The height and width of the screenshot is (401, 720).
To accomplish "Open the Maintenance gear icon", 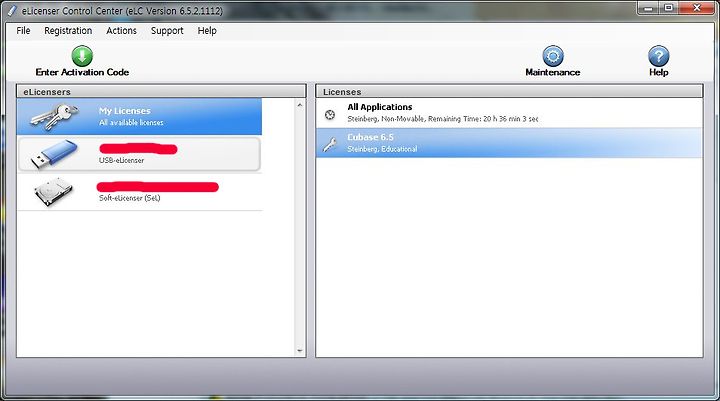I will click(x=553, y=56).
